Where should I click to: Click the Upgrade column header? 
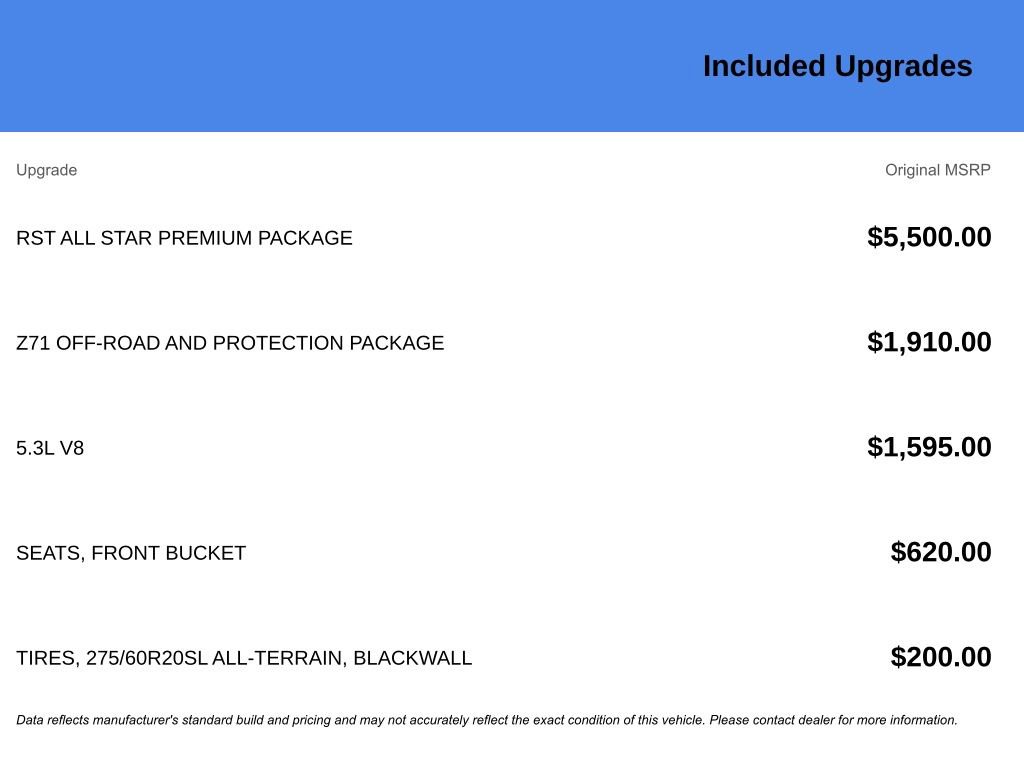coord(46,170)
